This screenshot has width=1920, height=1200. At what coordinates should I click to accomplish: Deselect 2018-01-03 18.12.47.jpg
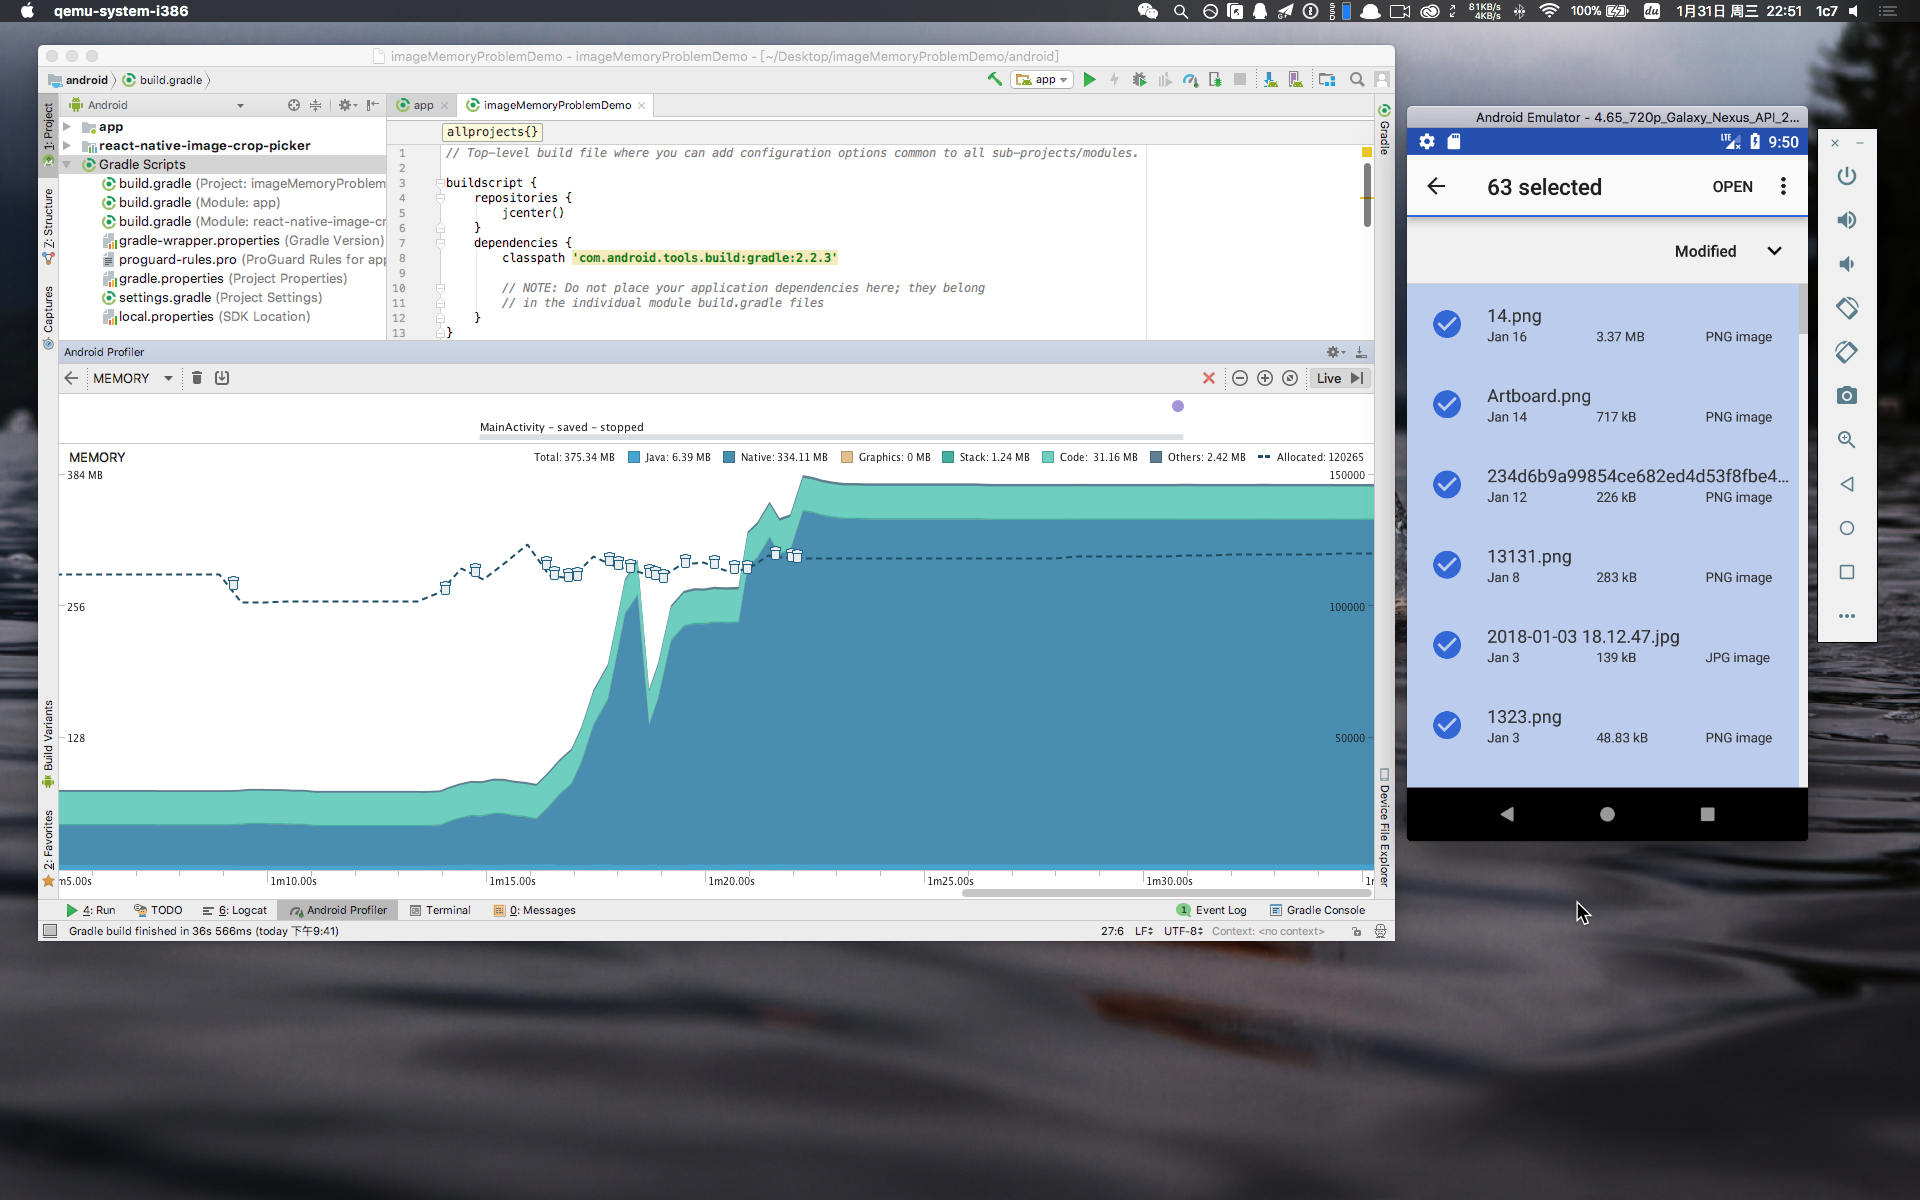pos(1447,644)
